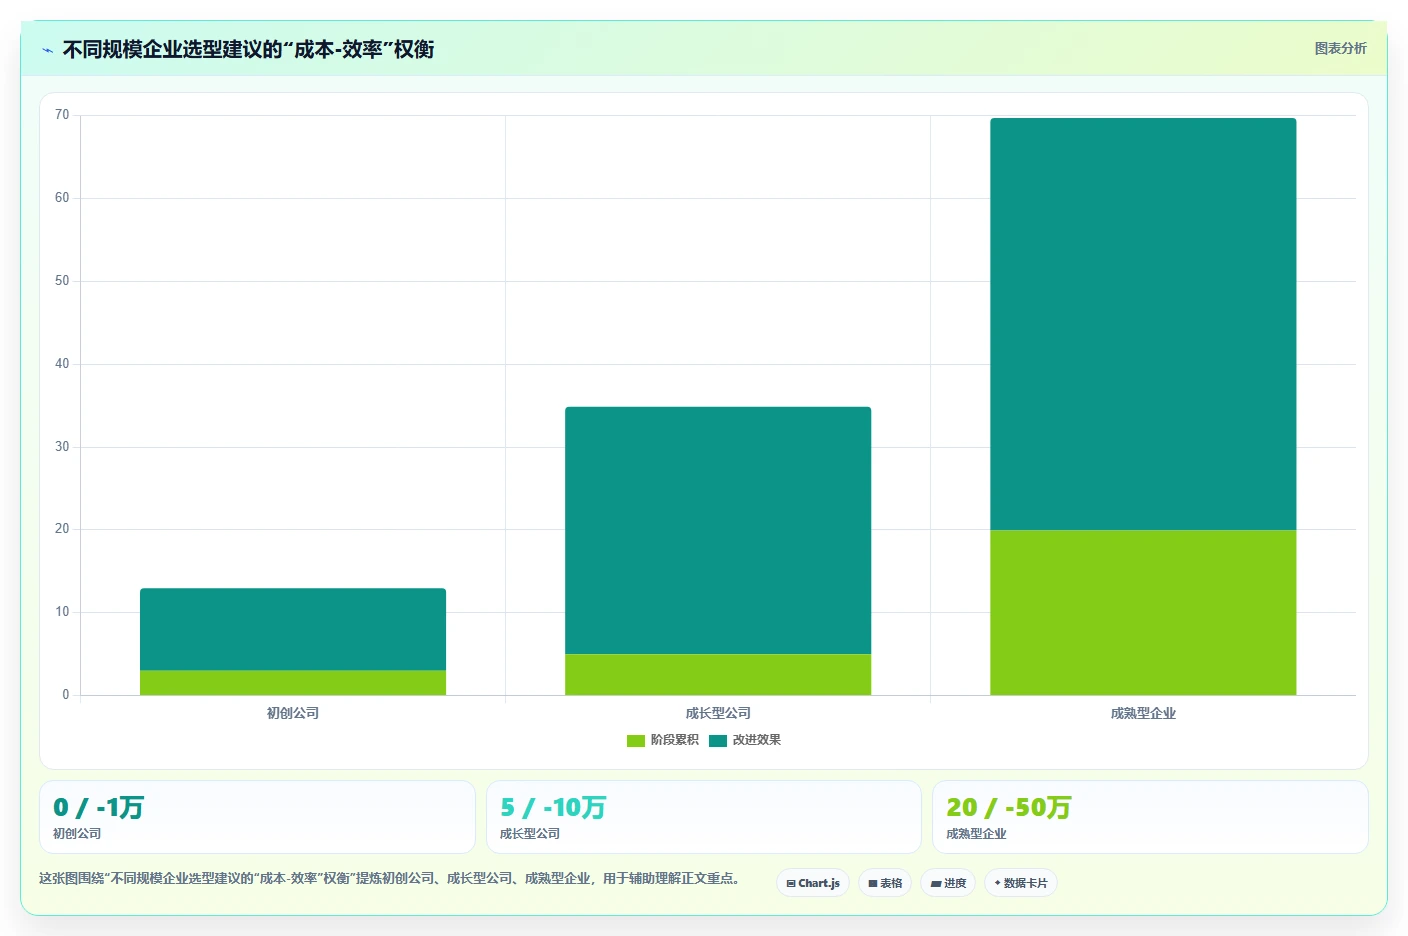Select the teal bar segment for 成熟型企业
The width and height of the screenshot is (1408, 936).
point(1143,324)
